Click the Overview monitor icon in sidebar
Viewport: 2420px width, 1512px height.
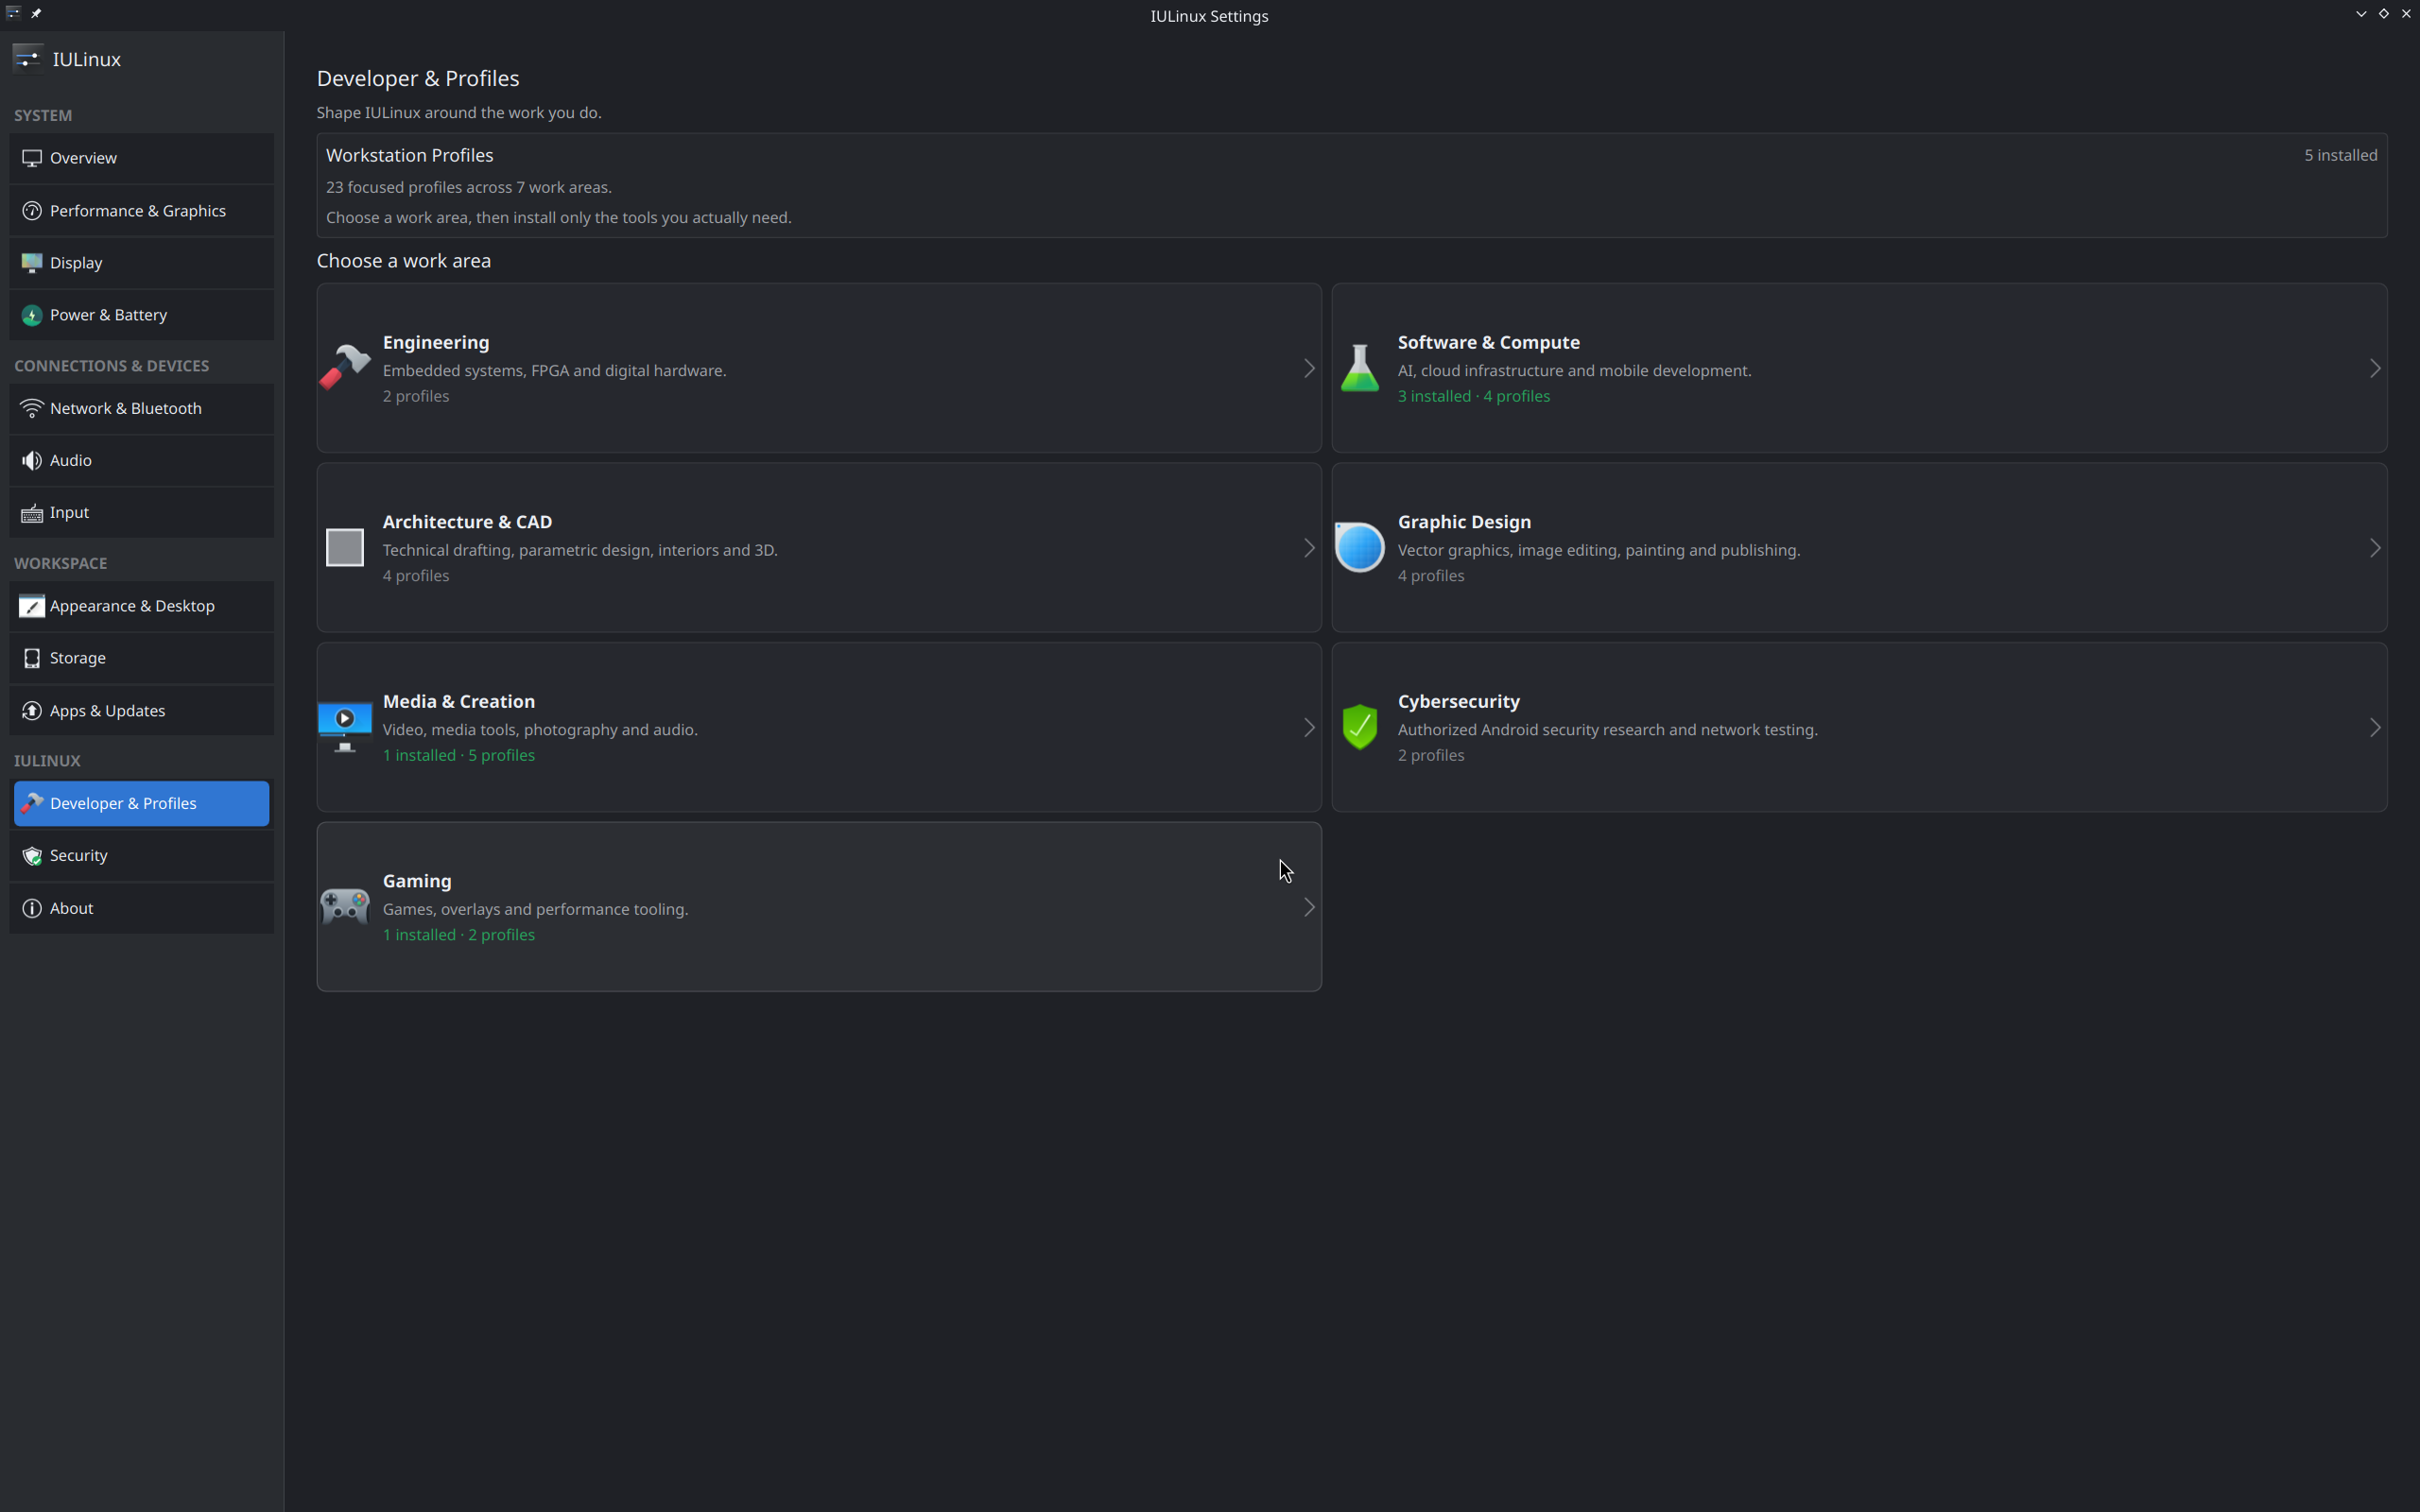[32, 158]
